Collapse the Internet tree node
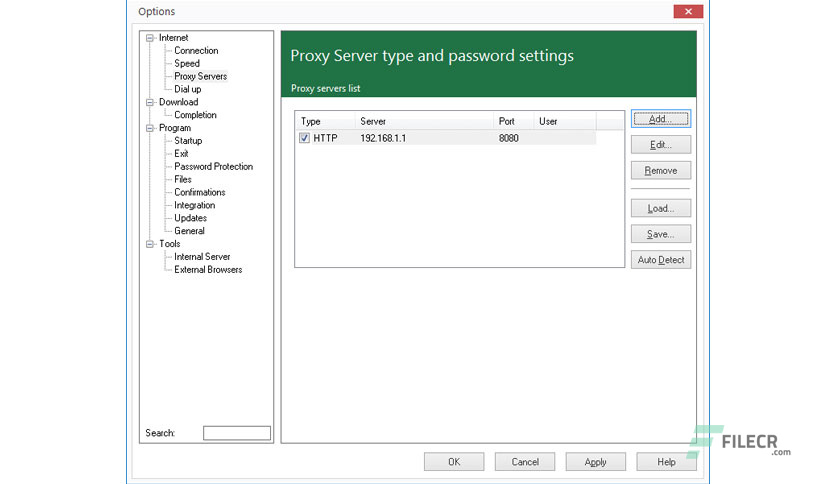The width and height of the screenshot is (836, 484). [150, 38]
